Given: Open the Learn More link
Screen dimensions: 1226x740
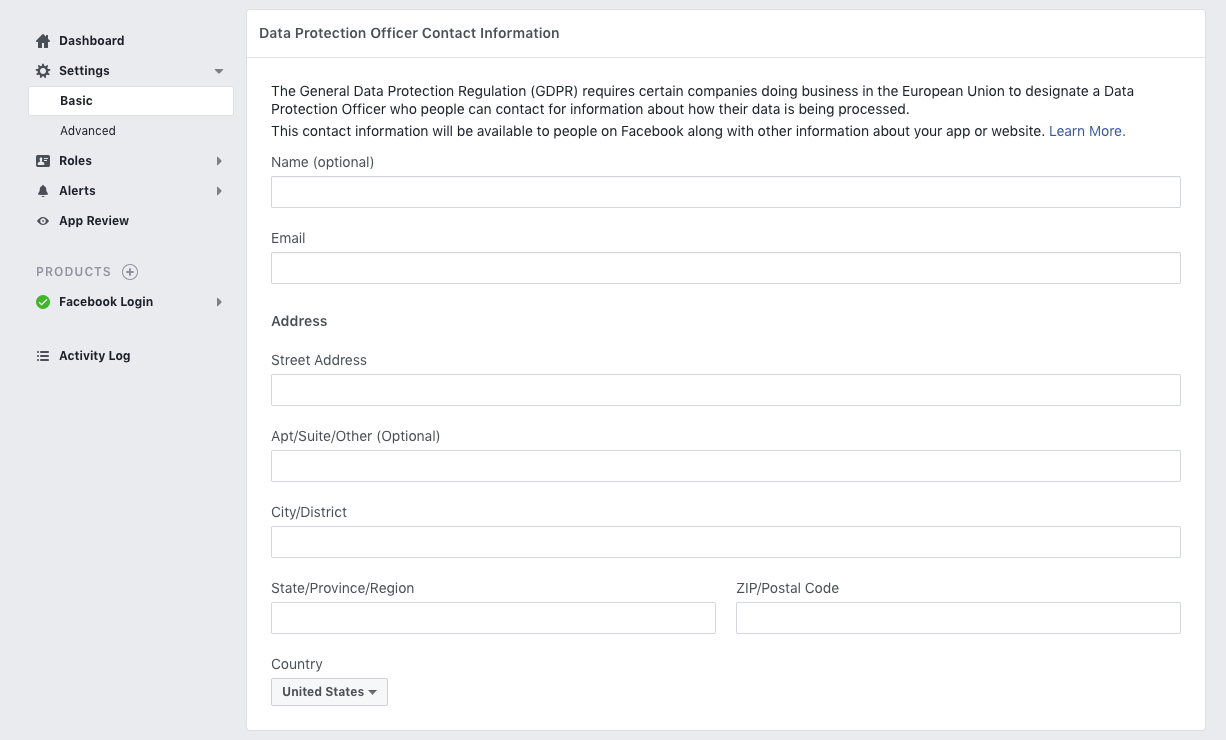Looking at the screenshot, I should [1086, 131].
